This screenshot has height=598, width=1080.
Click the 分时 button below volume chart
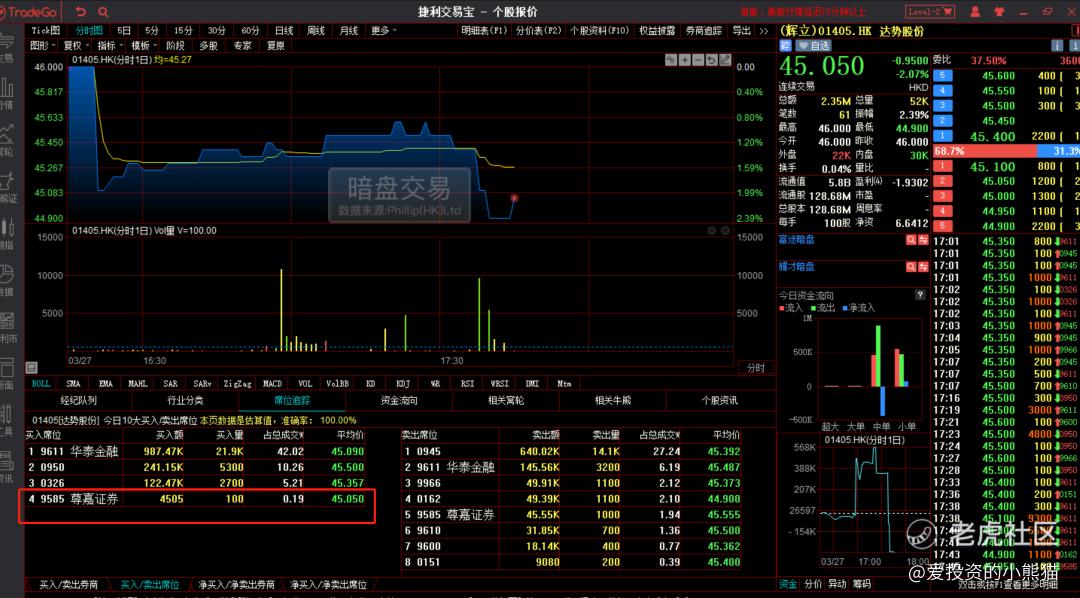[756, 367]
